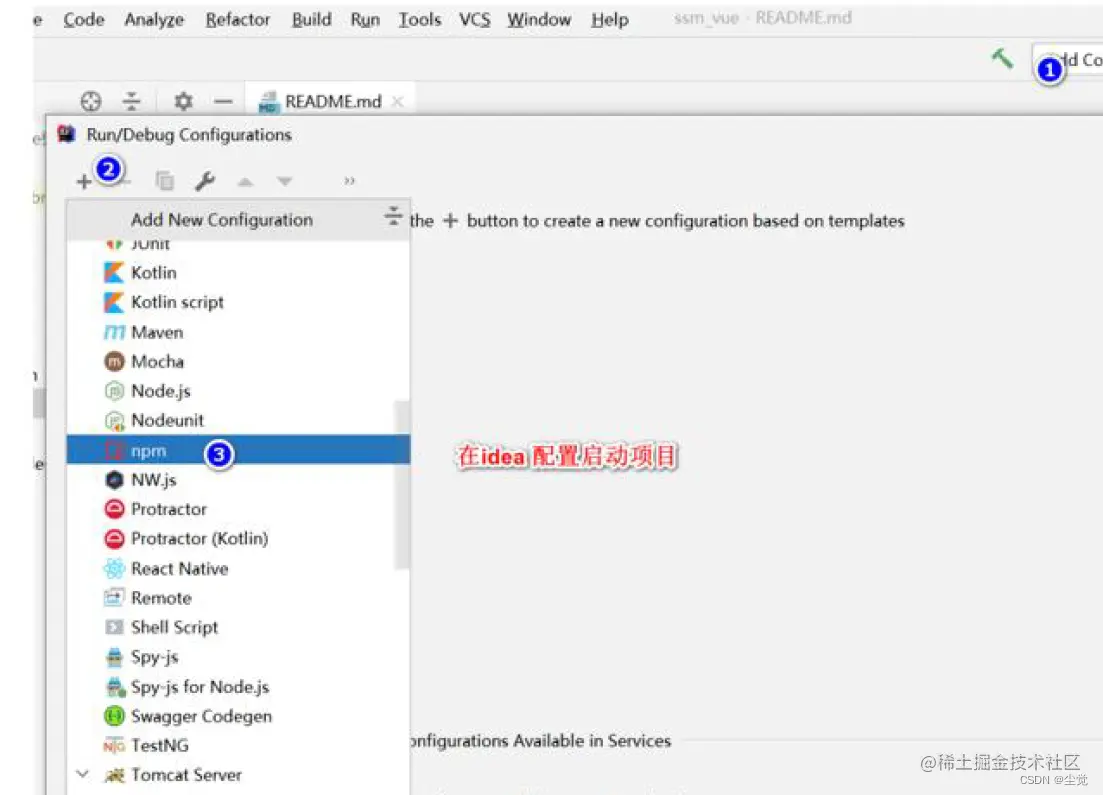Image resolution: width=1103 pixels, height=795 pixels.
Task: Open the VCS menu
Action: pyautogui.click(x=475, y=20)
